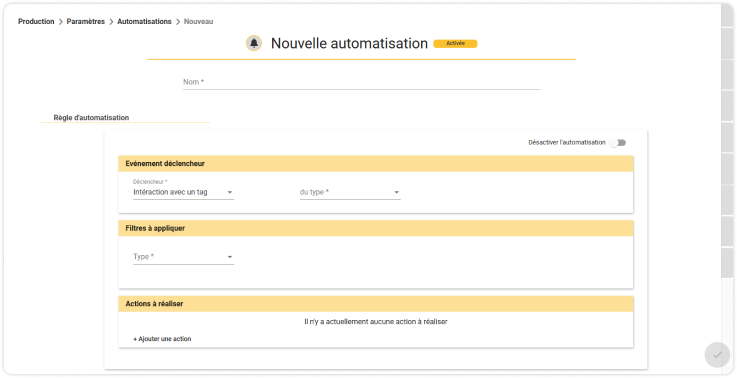This screenshot has height=378, width=737.
Task: Go to Paramètres breadcrumb
Action: click(86, 22)
